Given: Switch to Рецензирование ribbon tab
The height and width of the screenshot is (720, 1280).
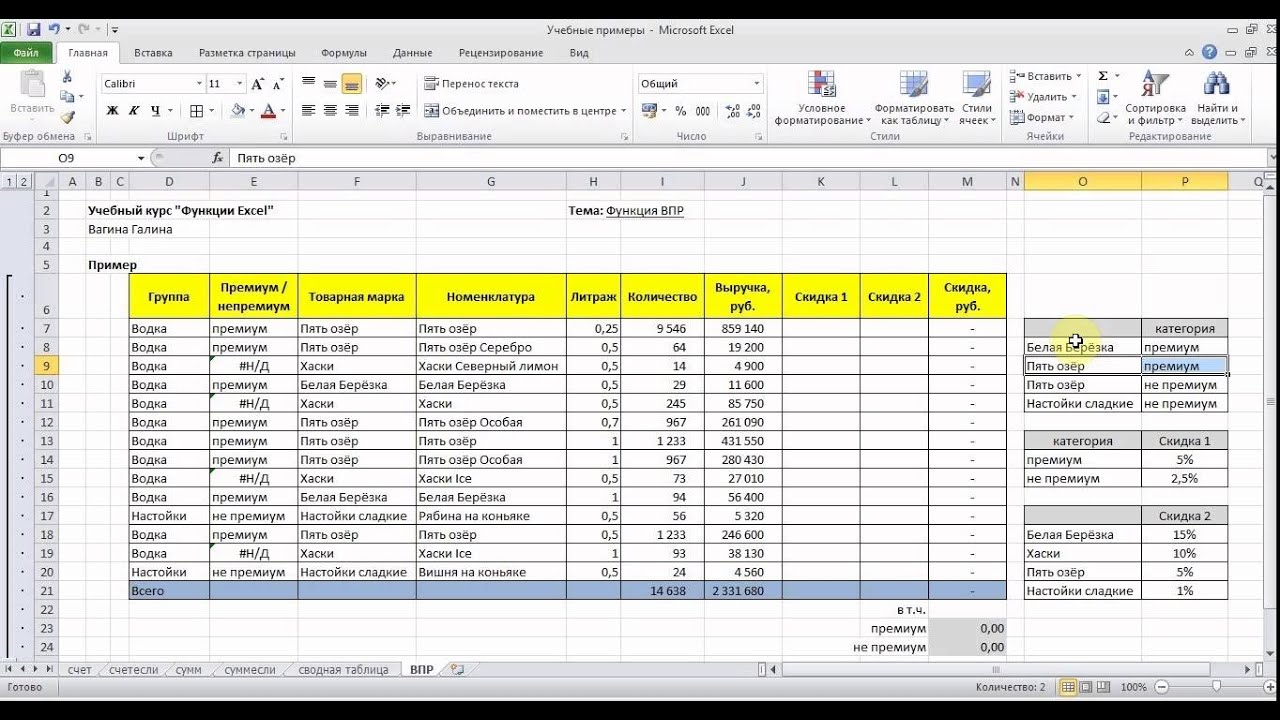Looking at the screenshot, I should tap(501, 53).
